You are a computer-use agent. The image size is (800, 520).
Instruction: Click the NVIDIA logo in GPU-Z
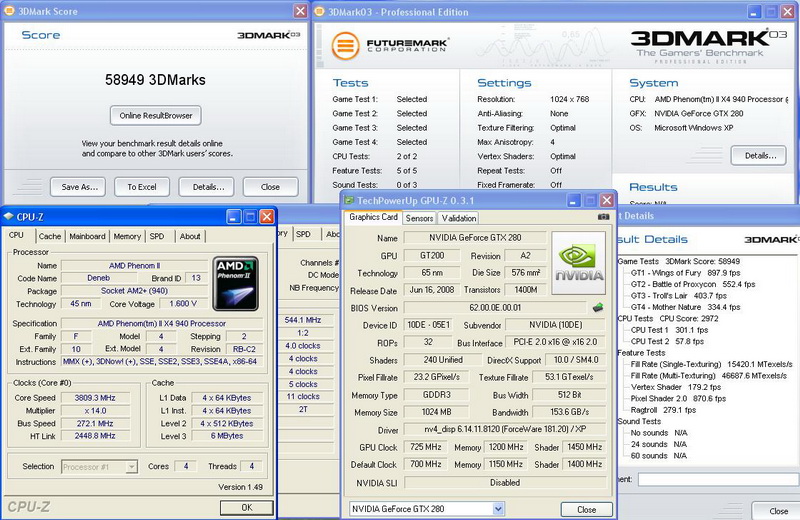pos(579,263)
